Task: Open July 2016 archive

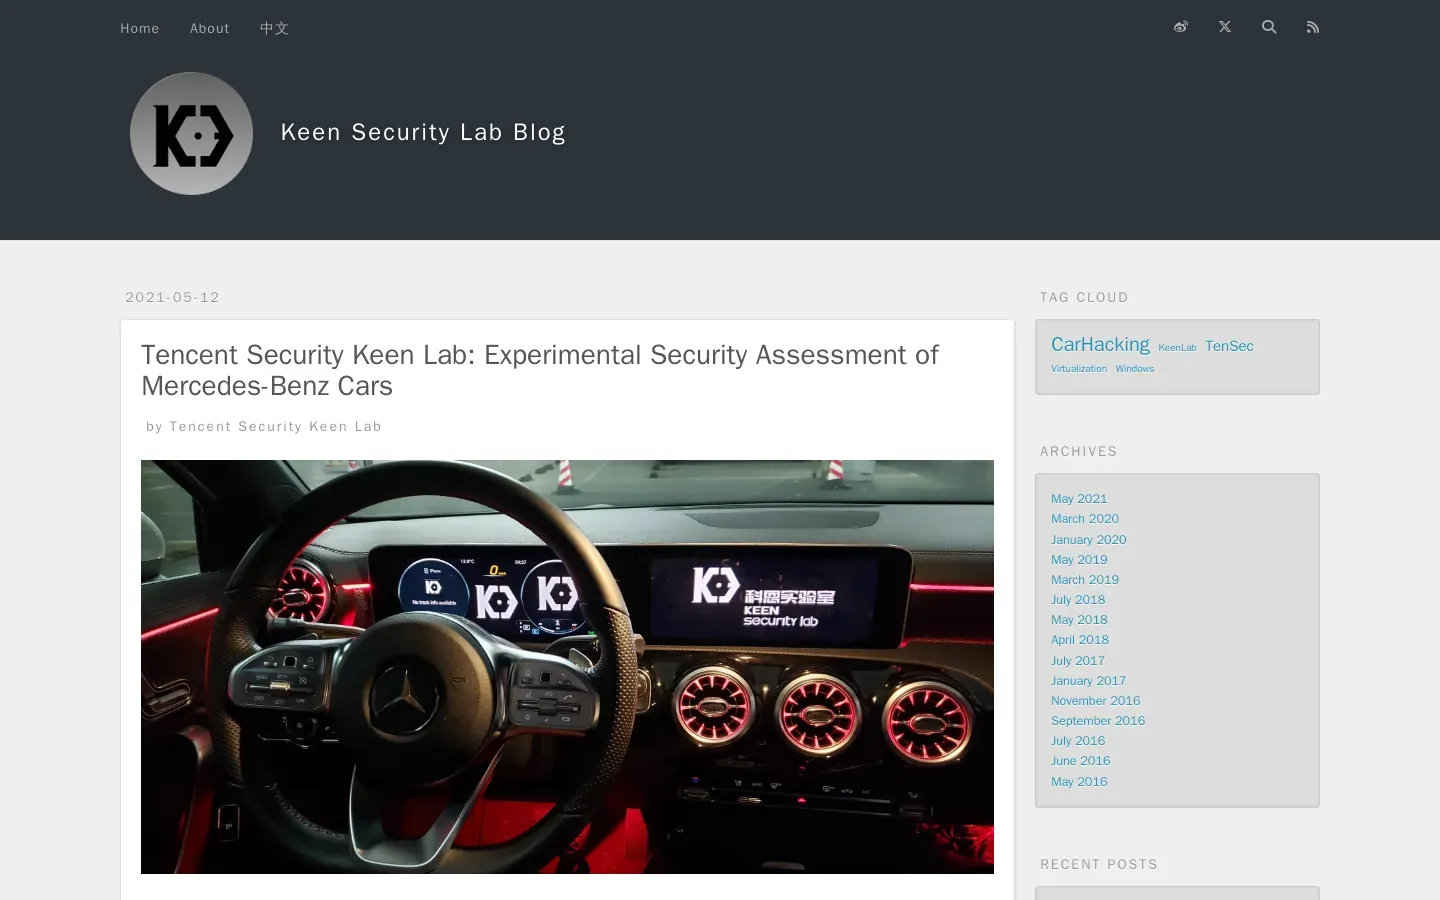Action: [x=1078, y=741]
